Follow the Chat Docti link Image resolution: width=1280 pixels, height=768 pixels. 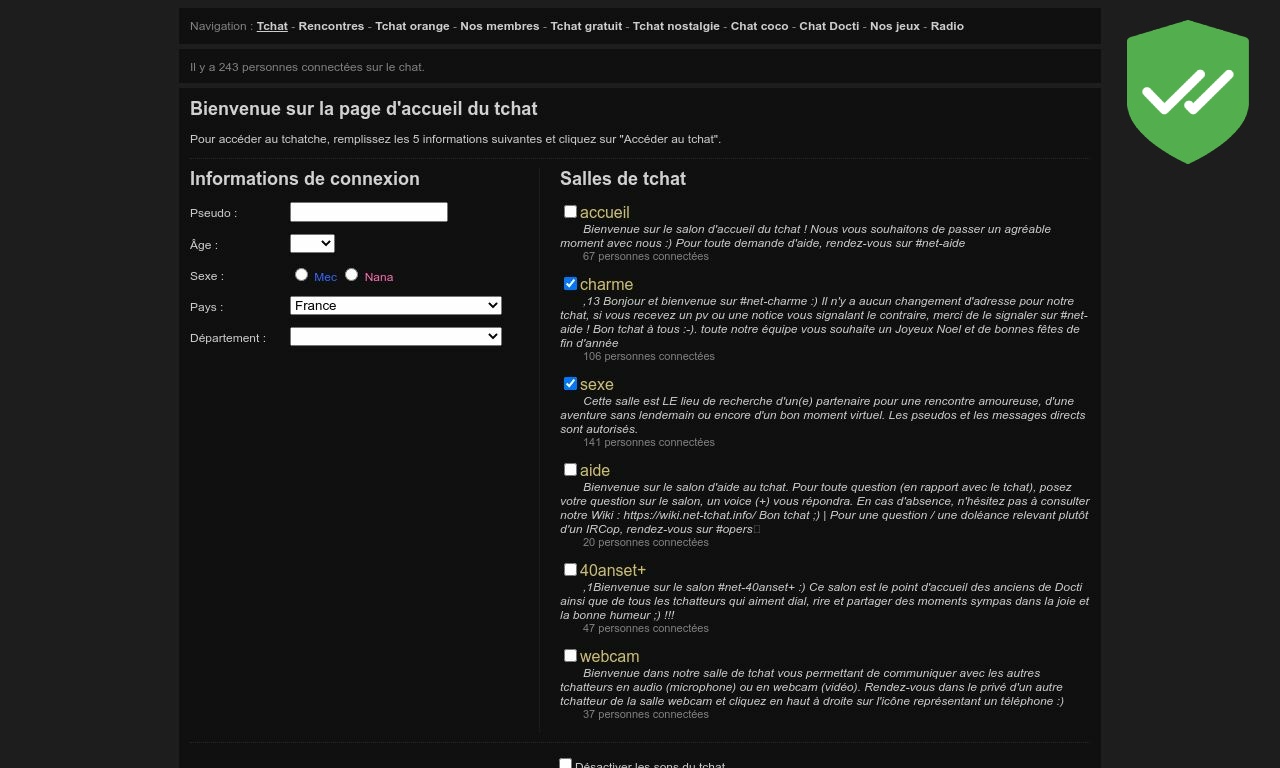pyautogui.click(x=829, y=26)
